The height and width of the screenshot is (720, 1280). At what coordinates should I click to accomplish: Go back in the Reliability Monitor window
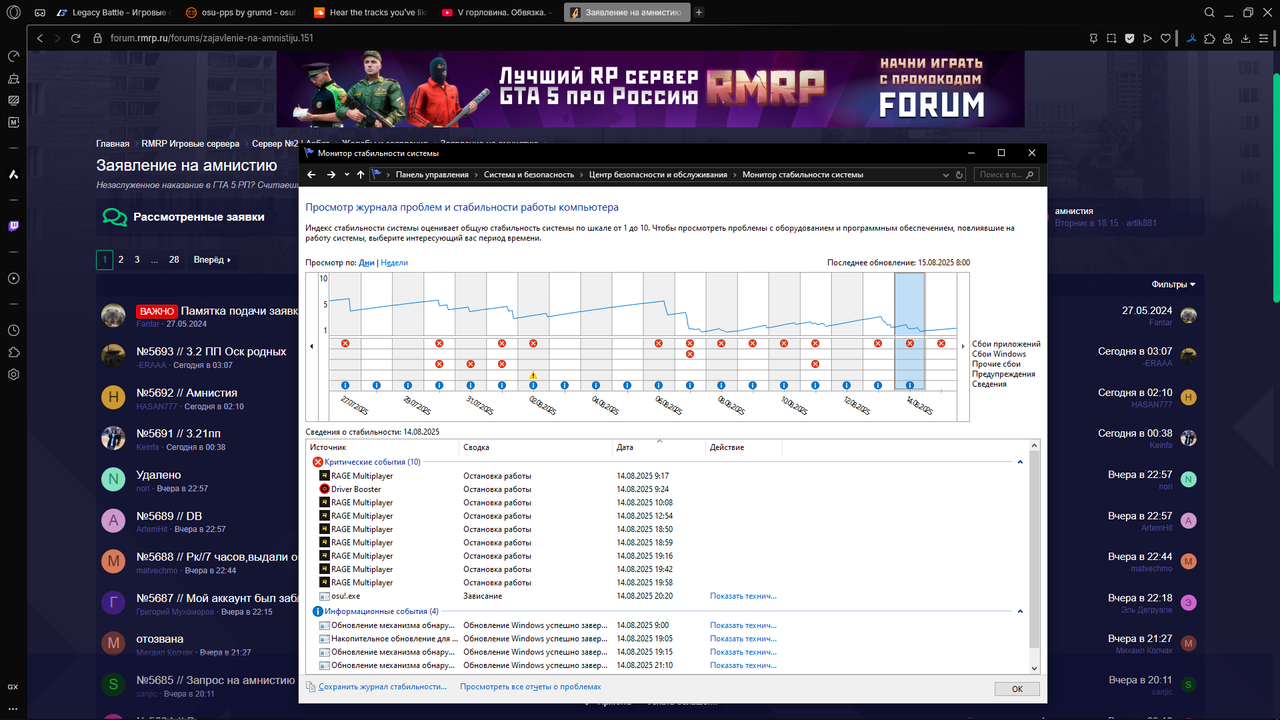click(311, 174)
